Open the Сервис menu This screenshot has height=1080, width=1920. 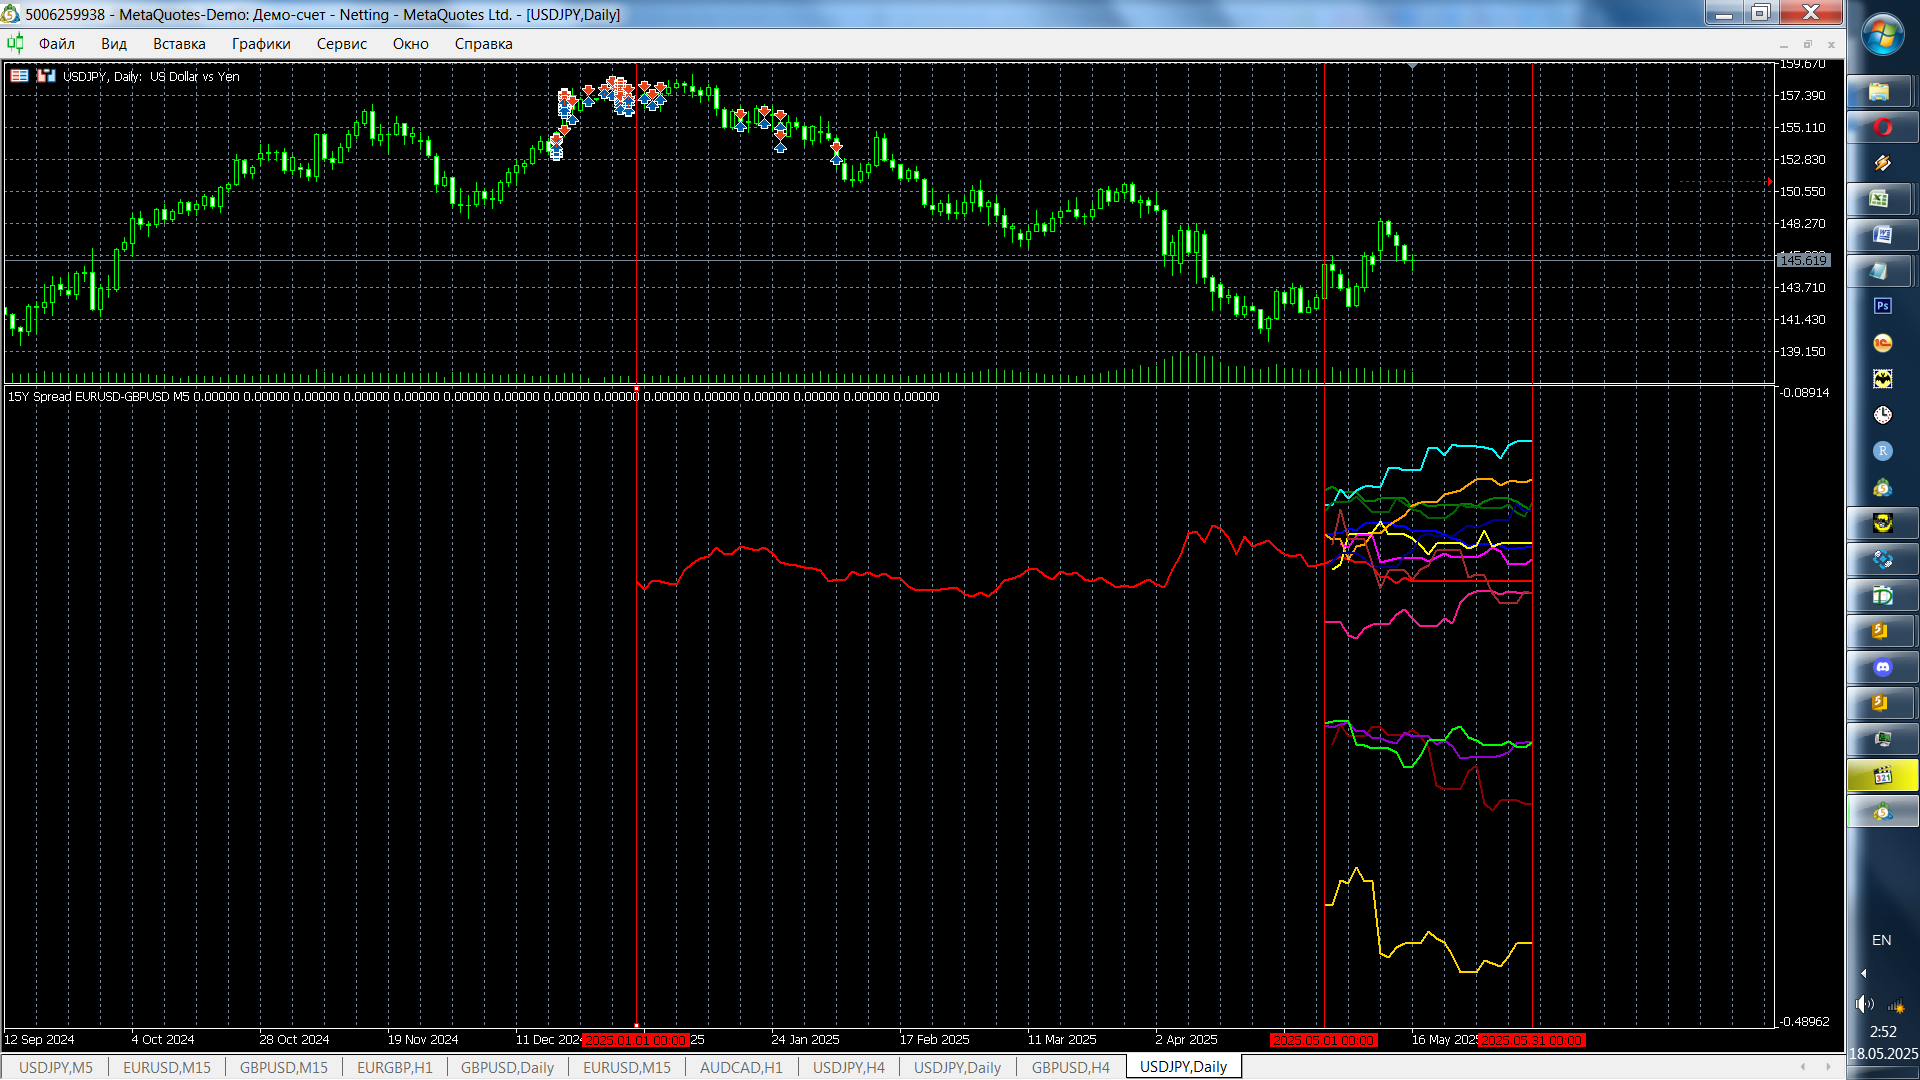click(342, 44)
